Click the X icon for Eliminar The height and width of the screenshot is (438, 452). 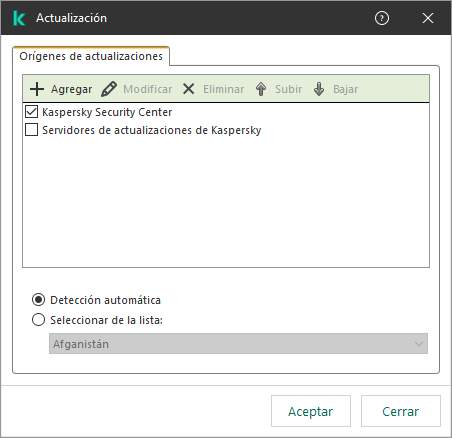189,89
